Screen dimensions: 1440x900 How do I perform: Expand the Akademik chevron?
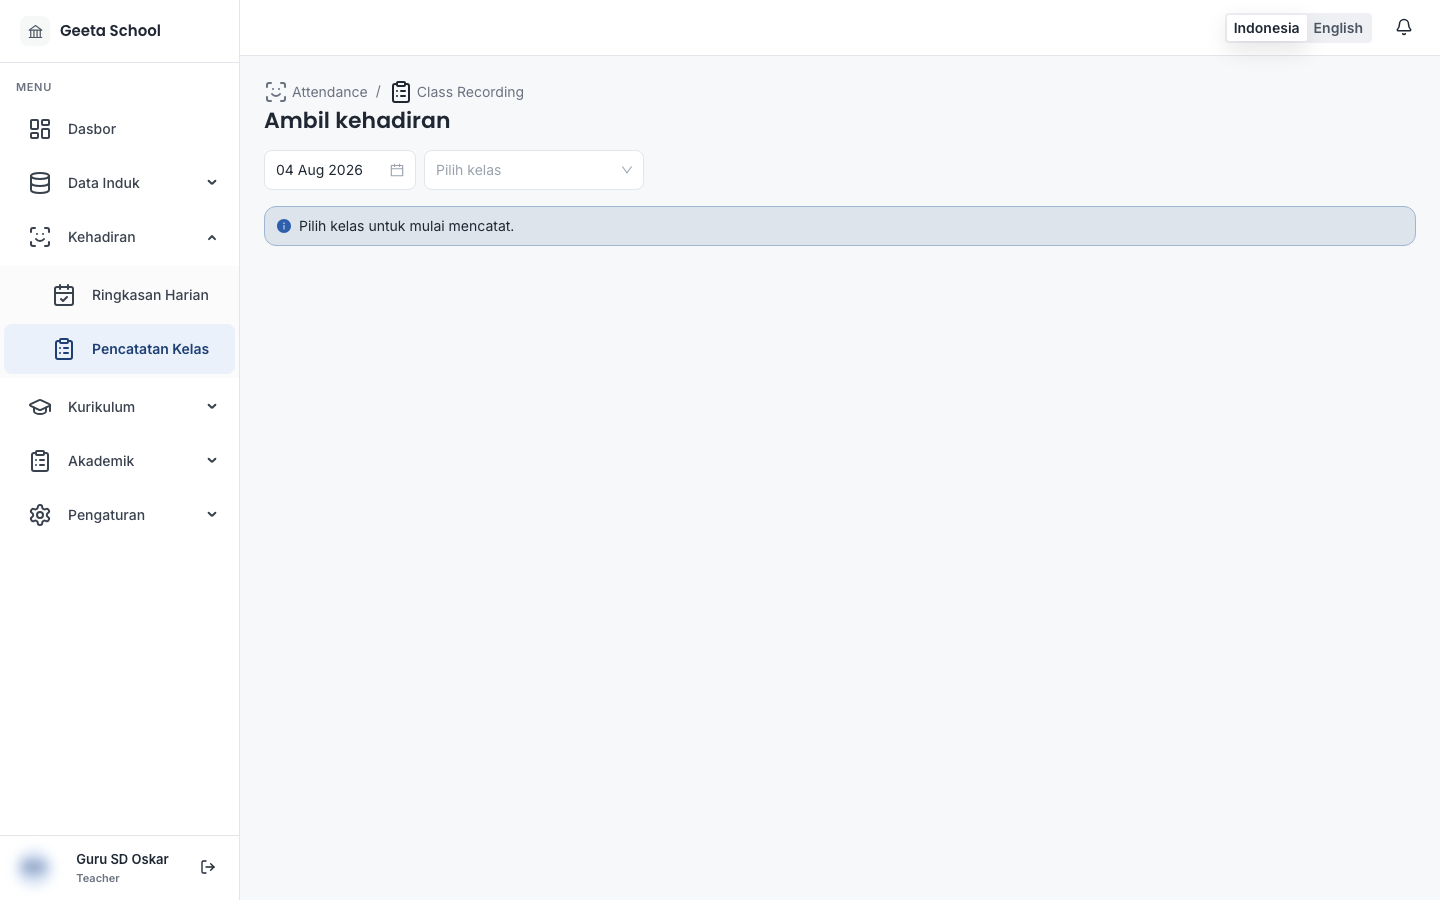(212, 461)
